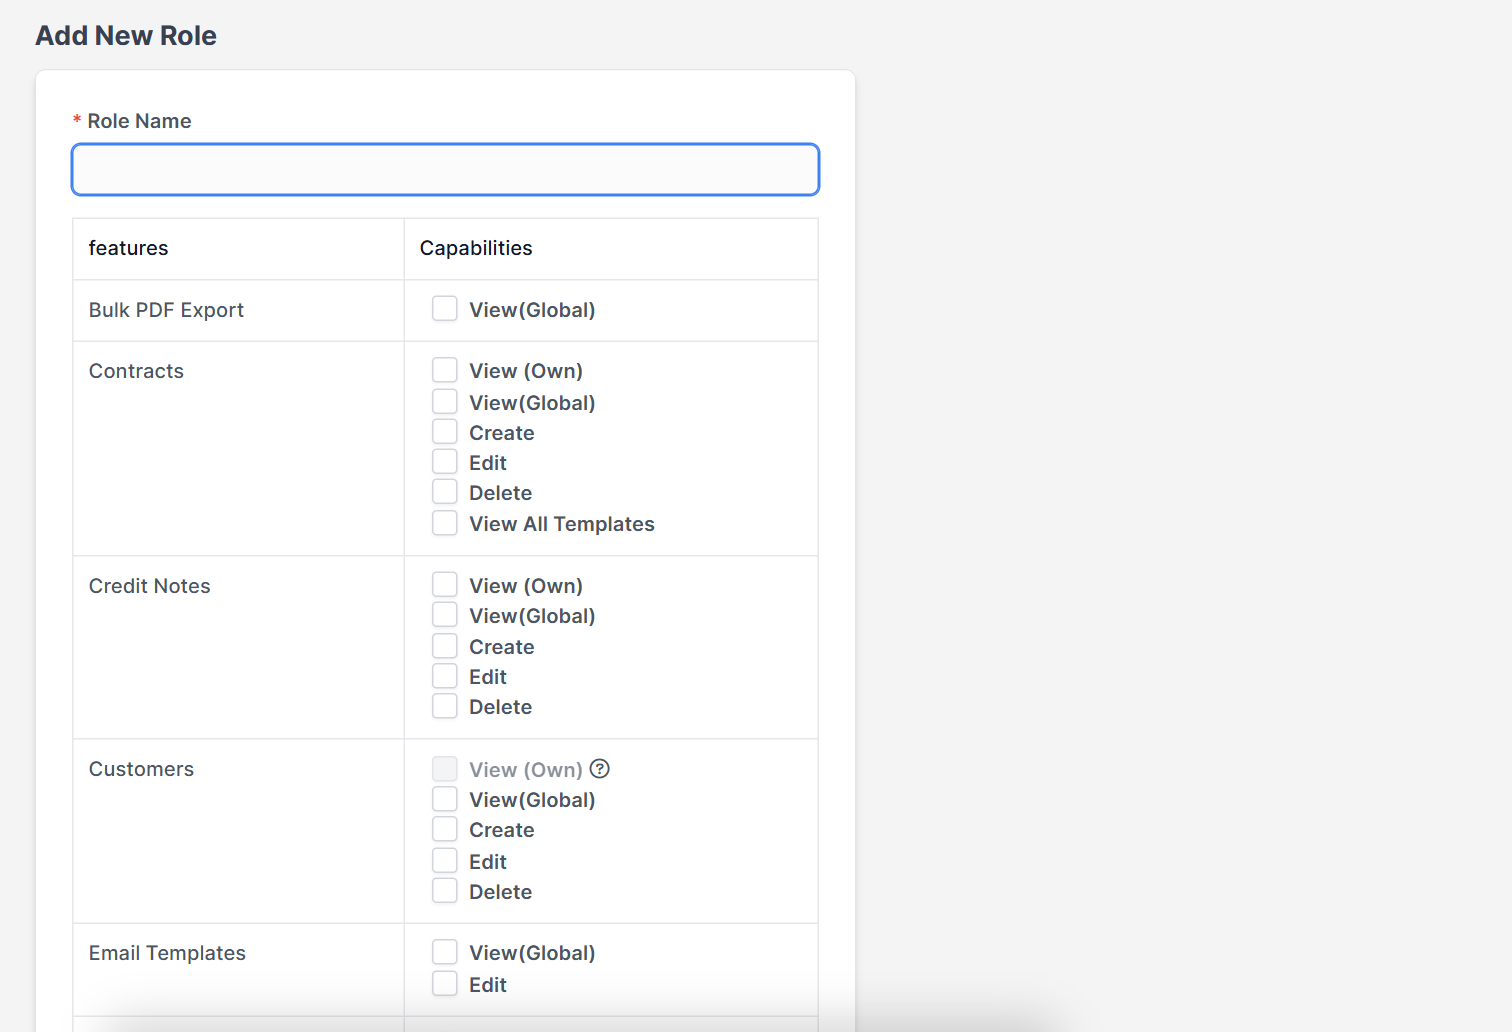
Task: Click the 'features' column header
Action: (128, 248)
